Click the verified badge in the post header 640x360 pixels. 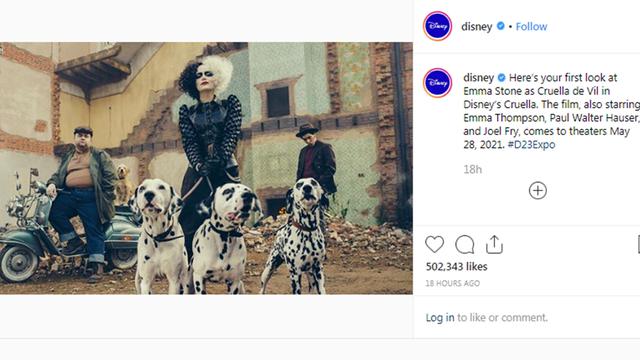pos(500,26)
